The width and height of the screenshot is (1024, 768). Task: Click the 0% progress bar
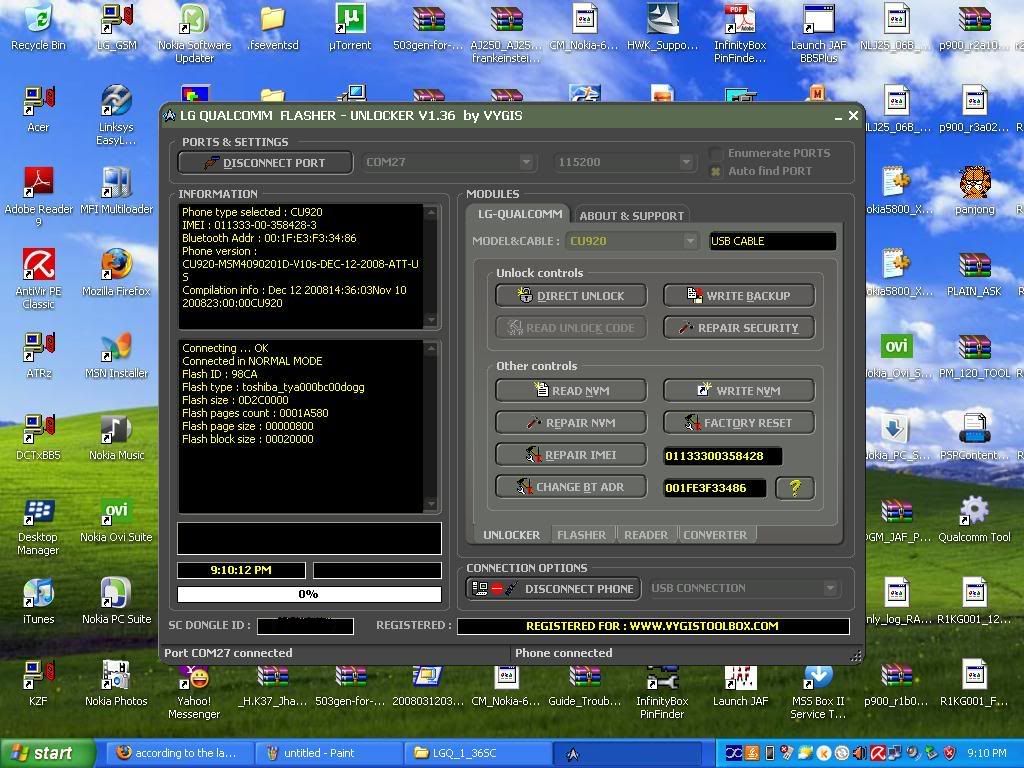[310, 594]
